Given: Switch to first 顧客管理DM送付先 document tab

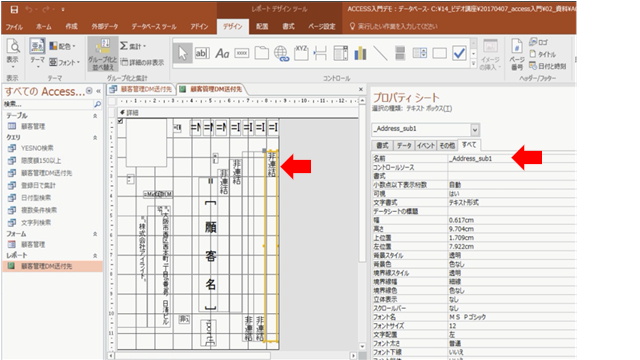Looking at the screenshot, I should point(141,89).
